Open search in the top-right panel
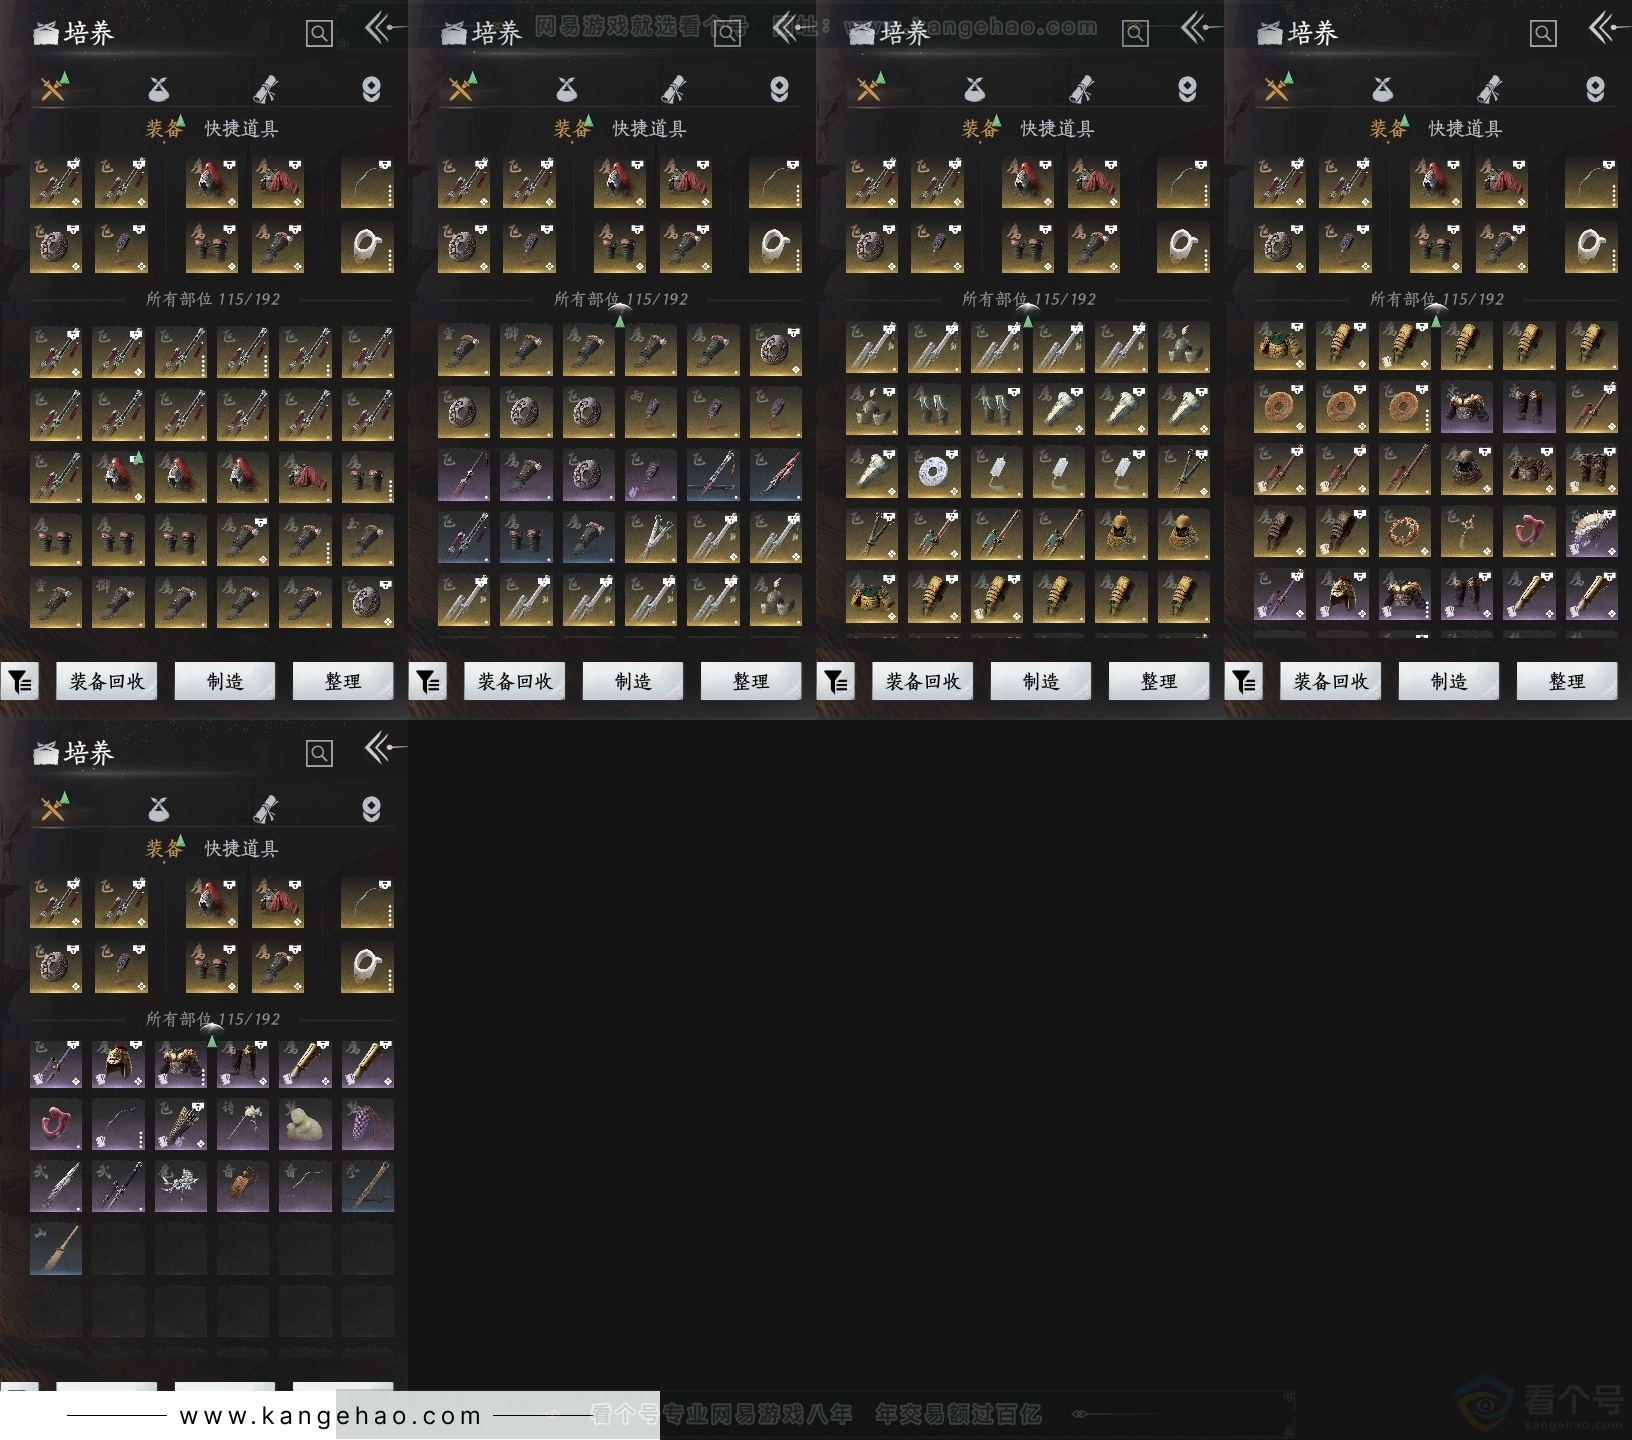This screenshot has height=1440, width=1632. tap(1543, 34)
